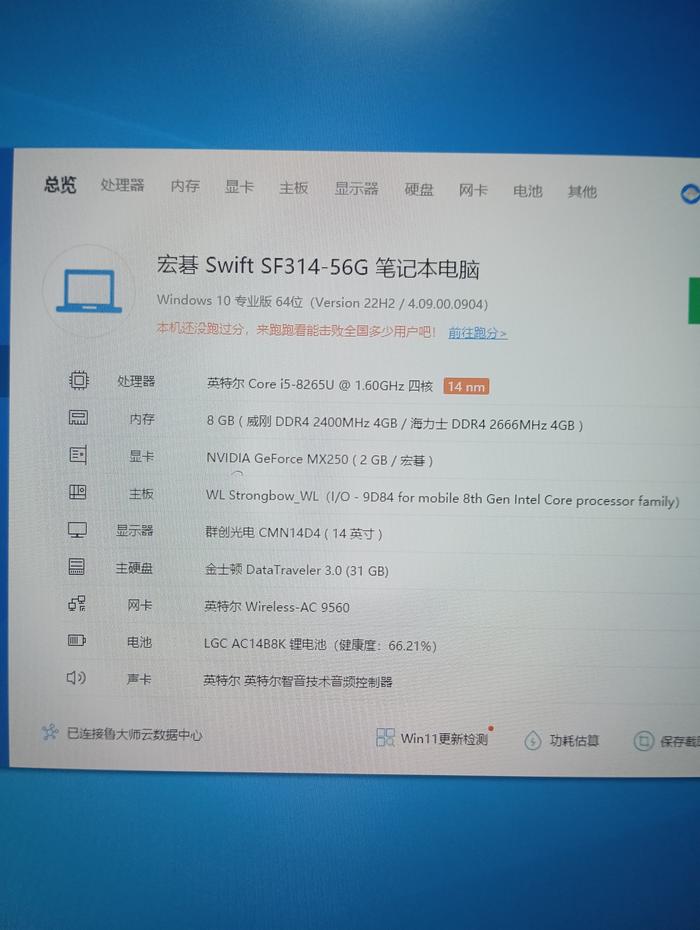Click the 前往跑分 link
The image size is (700, 930).
pyautogui.click(x=477, y=333)
